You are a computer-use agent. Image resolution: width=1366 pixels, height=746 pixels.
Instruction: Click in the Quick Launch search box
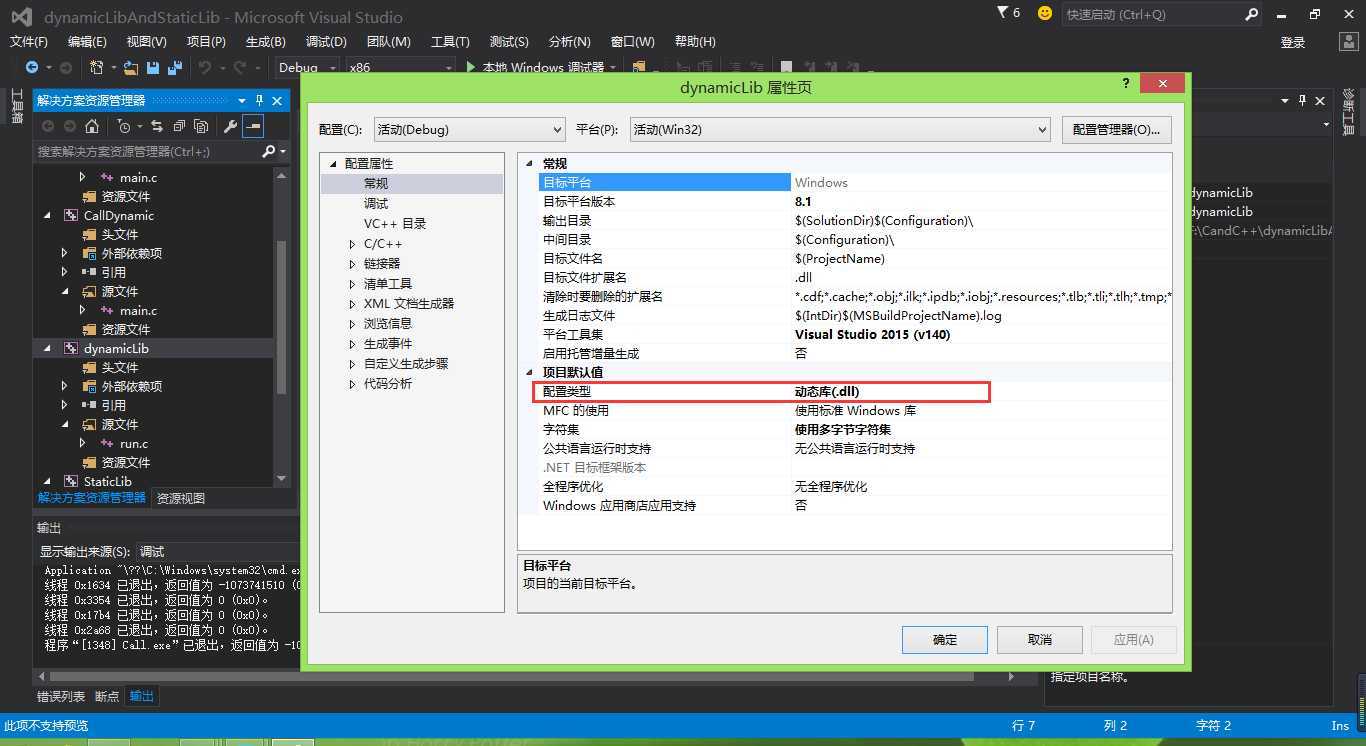[1153, 14]
